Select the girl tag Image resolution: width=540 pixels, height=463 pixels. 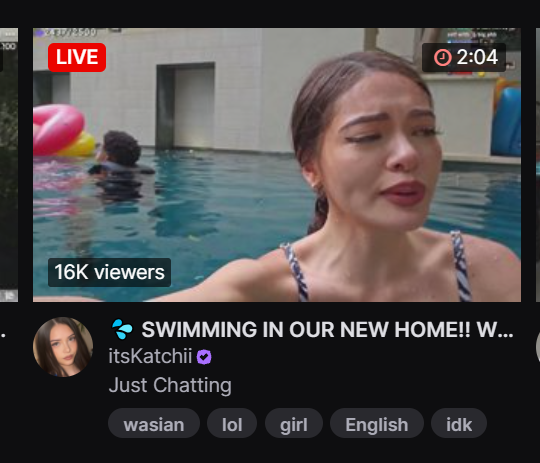click(x=294, y=423)
